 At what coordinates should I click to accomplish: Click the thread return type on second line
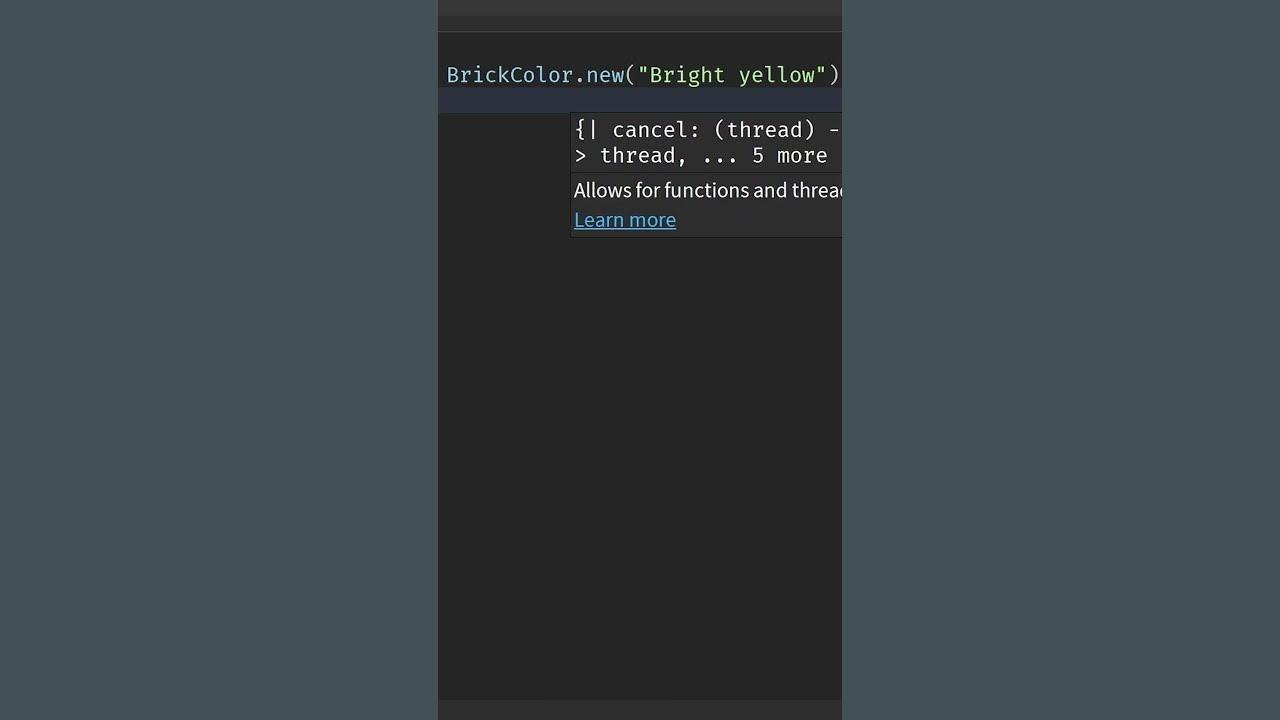[x=637, y=156]
